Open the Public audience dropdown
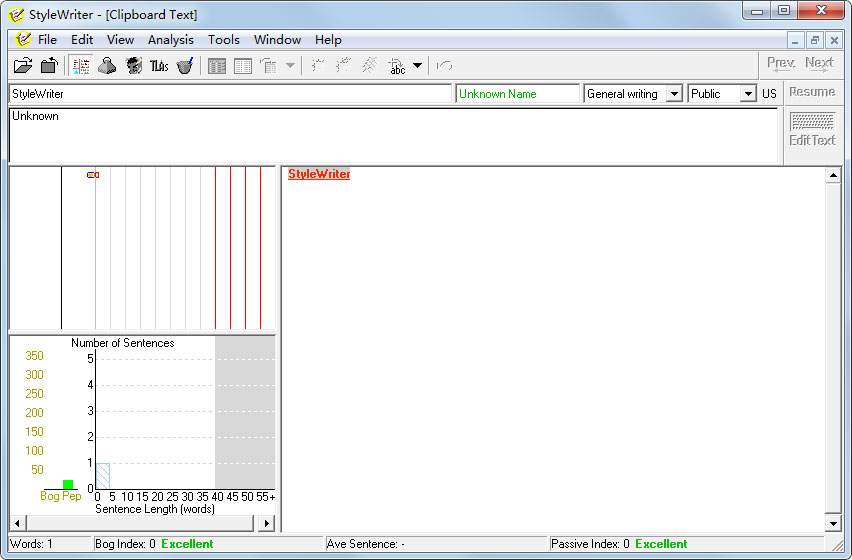 [747, 94]
